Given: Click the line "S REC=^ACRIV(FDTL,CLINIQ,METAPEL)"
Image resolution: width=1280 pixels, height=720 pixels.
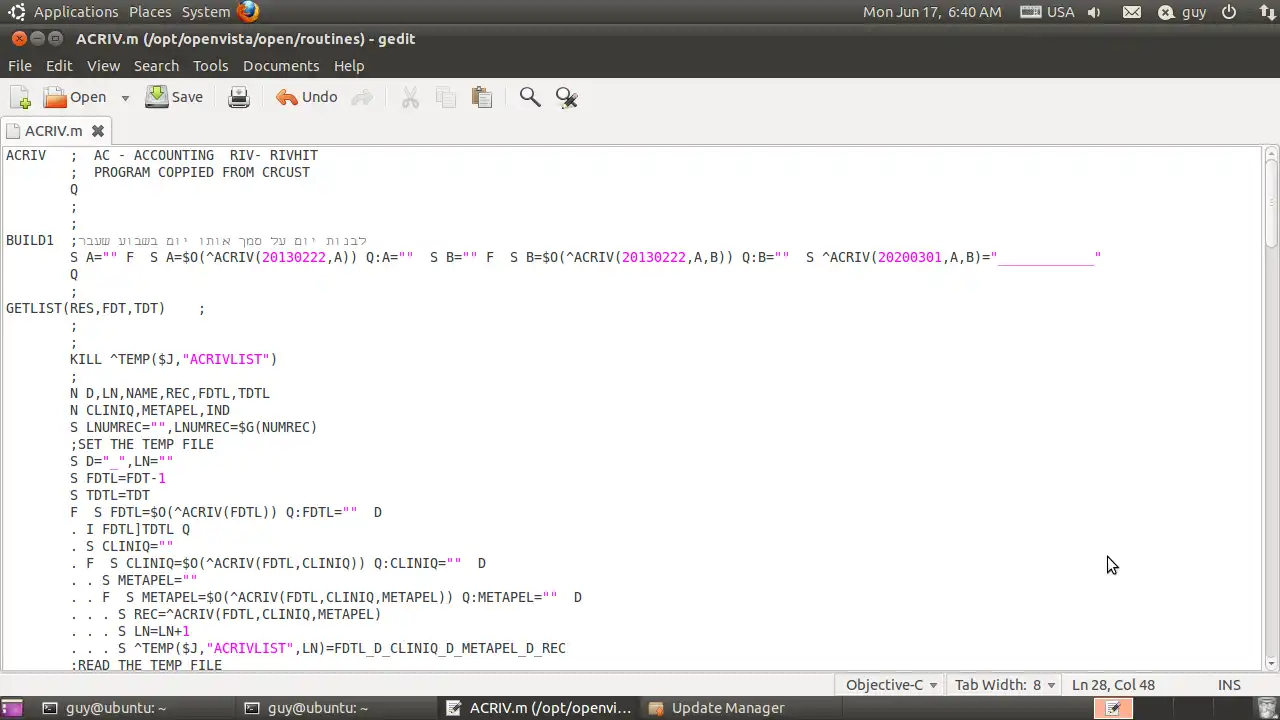Looking at the screenshot, I should tap(250, 614).
